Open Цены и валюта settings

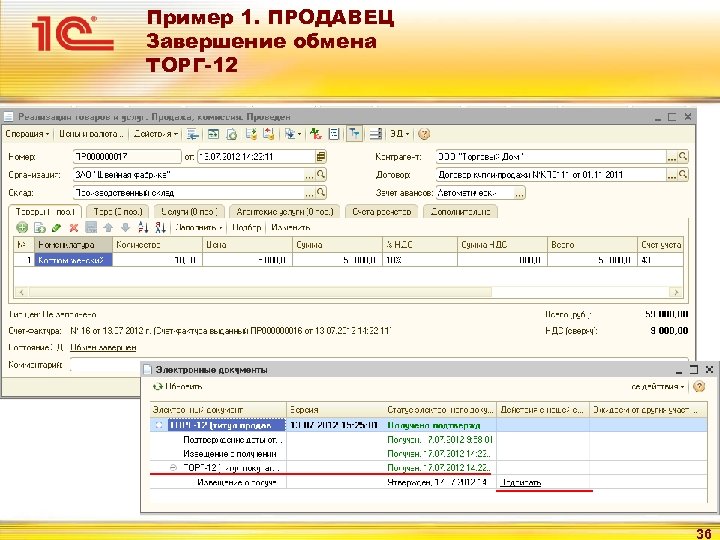click(x=91, y=134)
